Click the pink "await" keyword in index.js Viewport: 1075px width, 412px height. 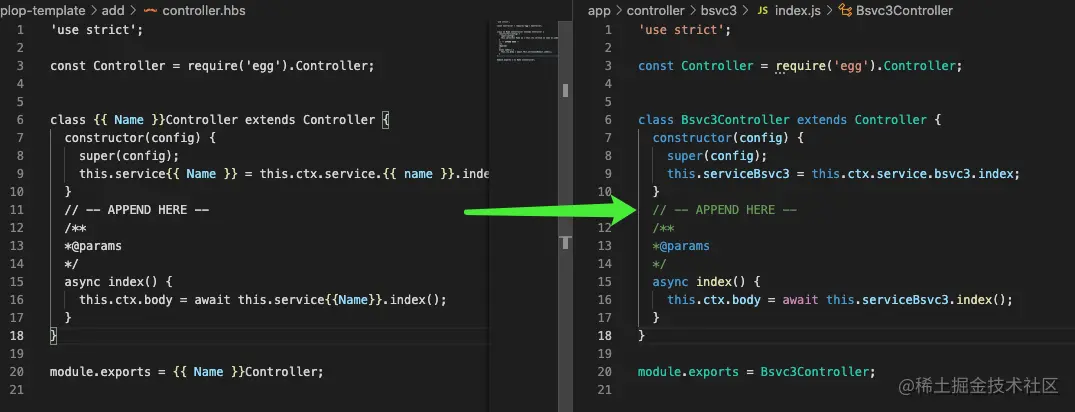click(800, 300)
